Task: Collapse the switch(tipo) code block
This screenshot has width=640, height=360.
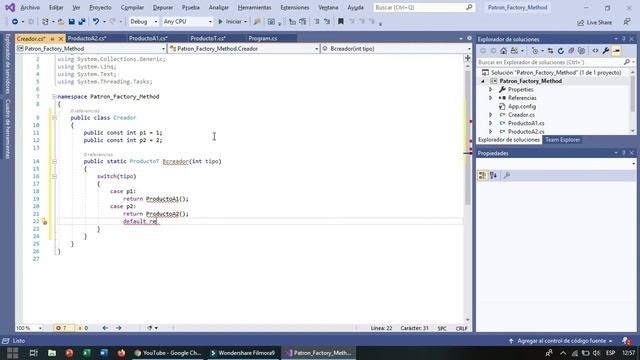Action: tap(54, 176)
